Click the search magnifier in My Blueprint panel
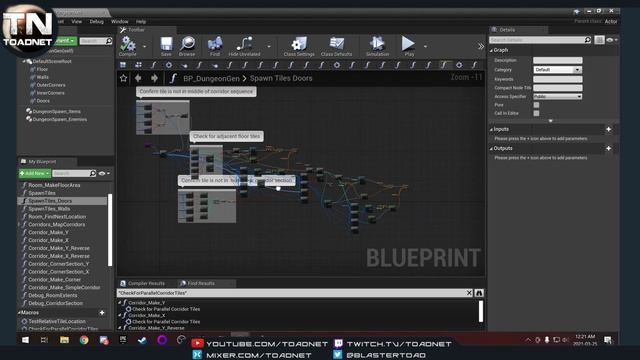The height and width of the screenshot is (360, 640). coord(93,173)
